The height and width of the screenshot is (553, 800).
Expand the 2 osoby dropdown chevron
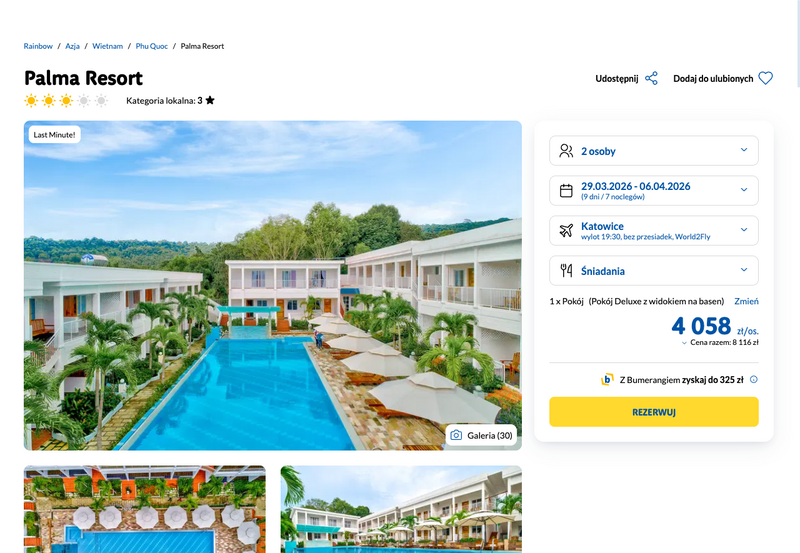(743, 149)
